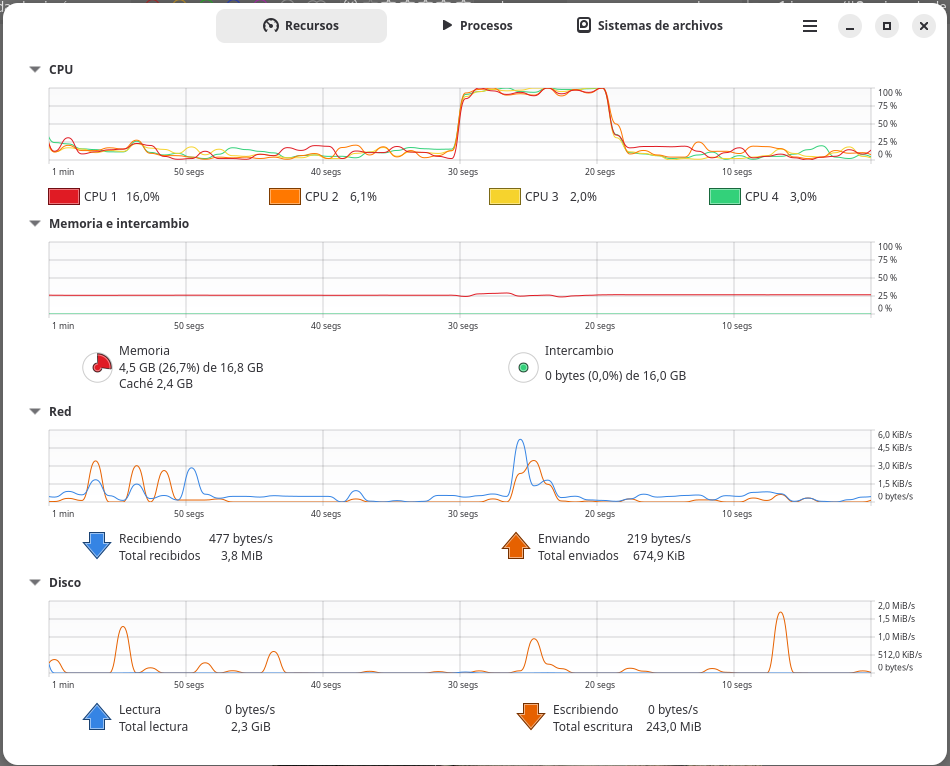Collapse the CPU section

coord(35,70)
